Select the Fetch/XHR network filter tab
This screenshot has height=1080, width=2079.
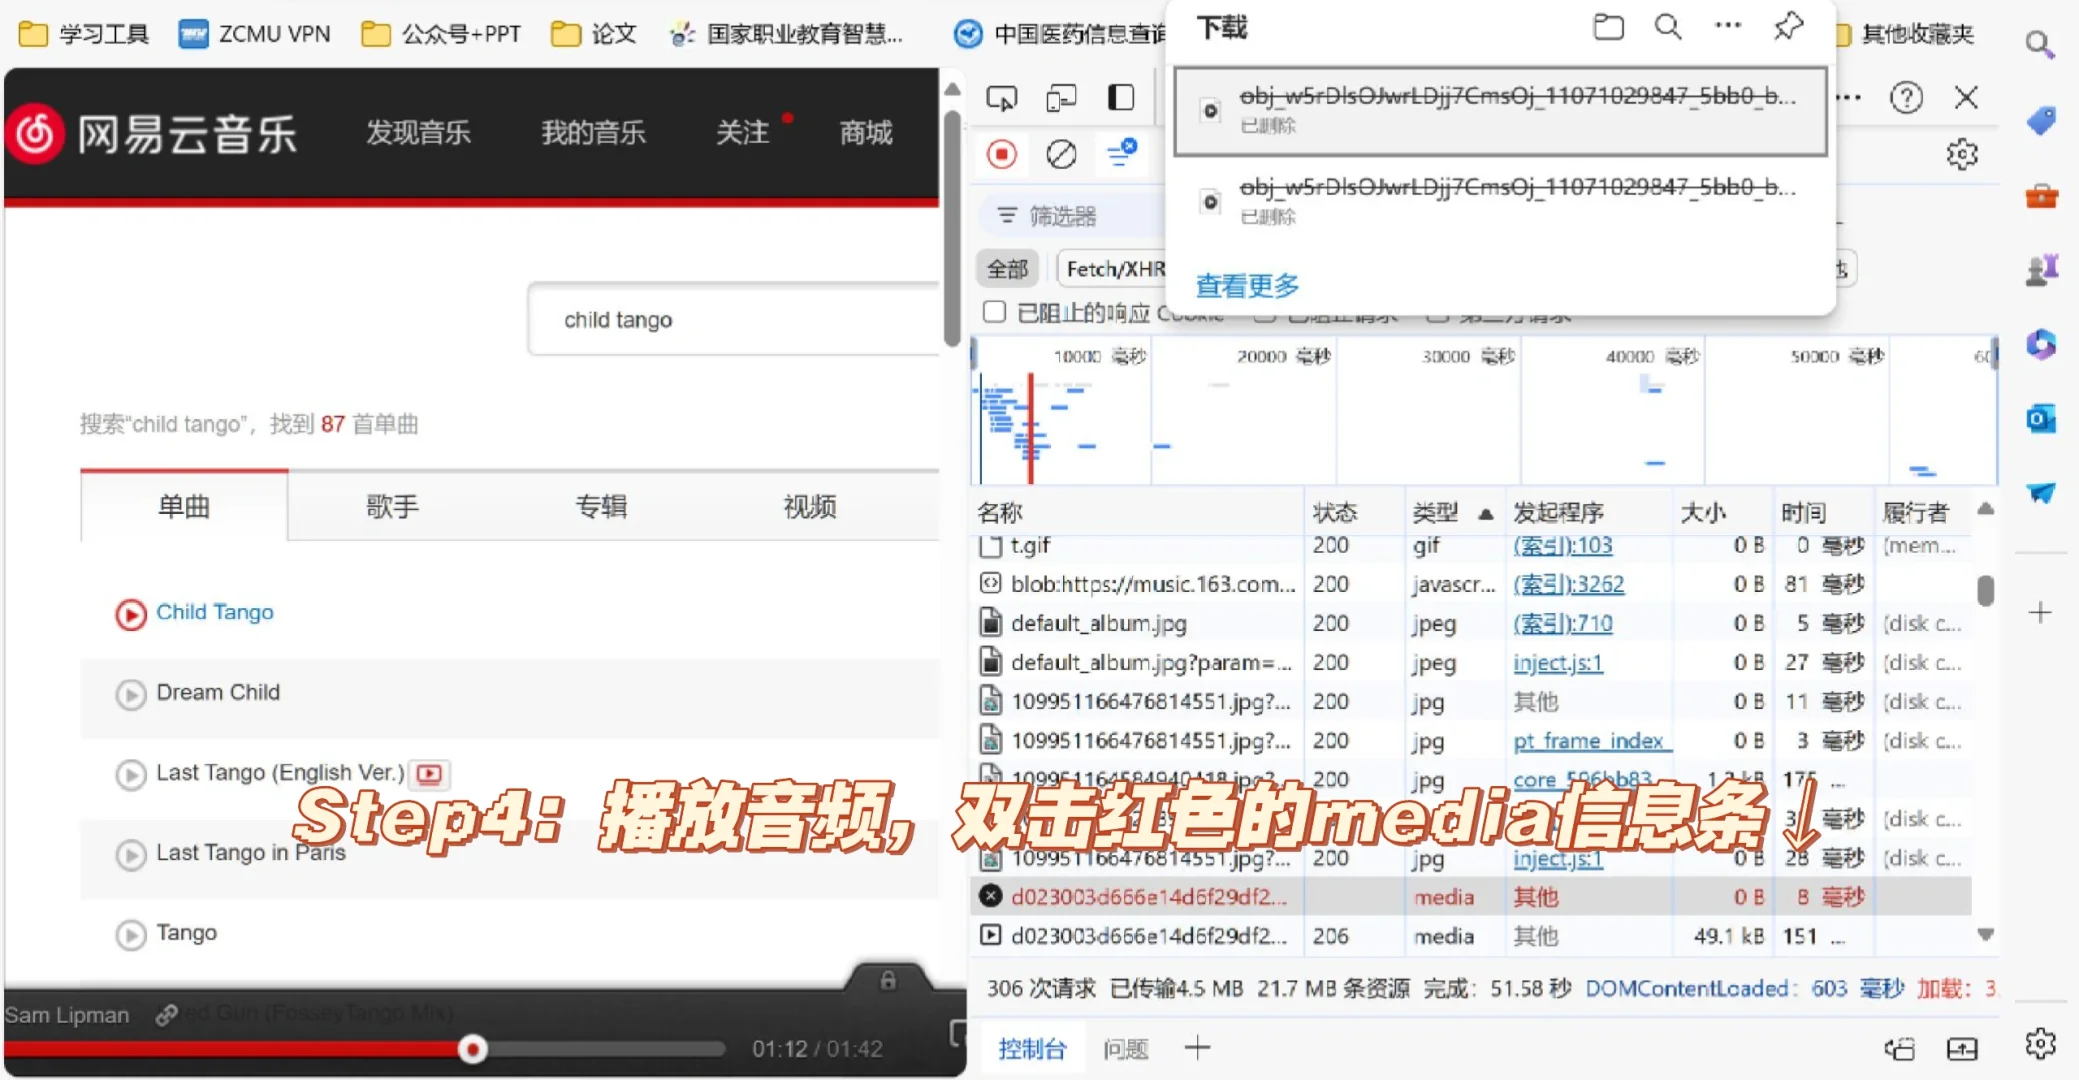[x=1115, y=268]
